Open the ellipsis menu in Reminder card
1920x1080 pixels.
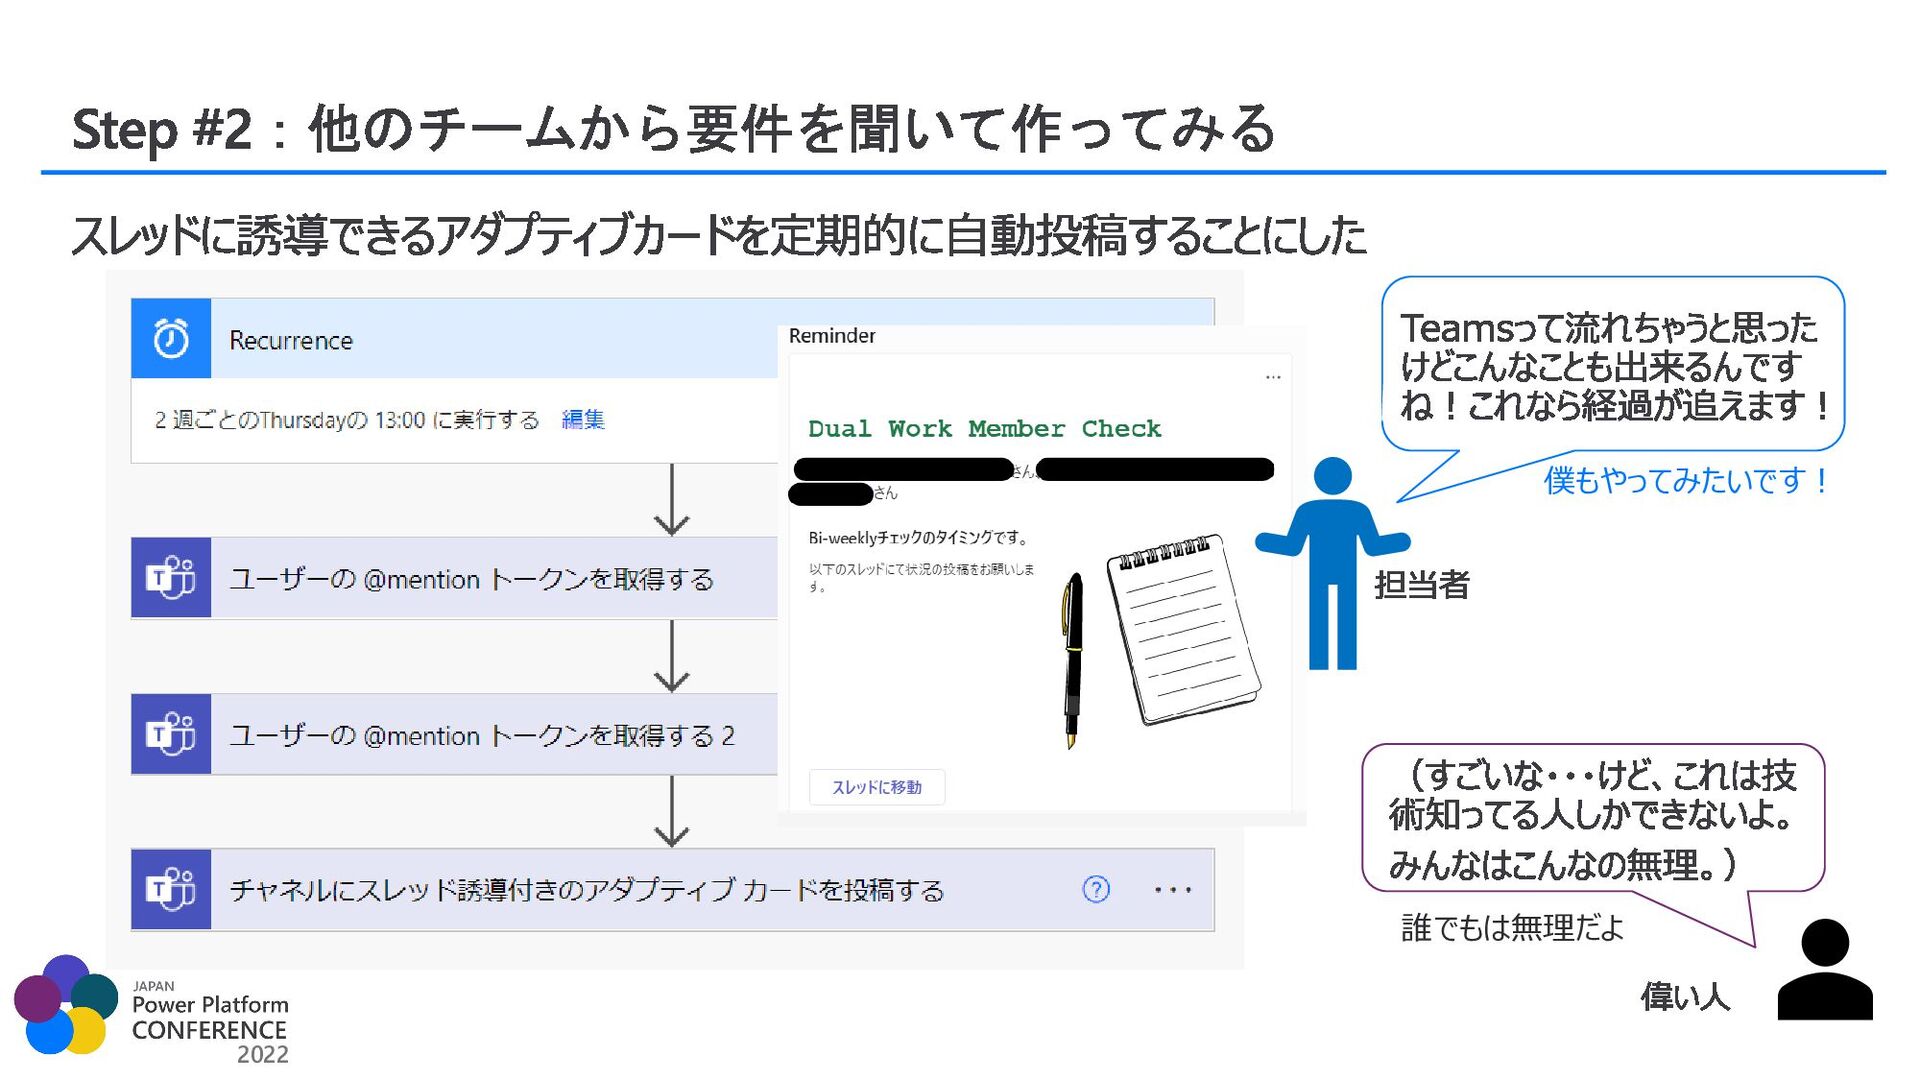click(x=1273, y=377)
